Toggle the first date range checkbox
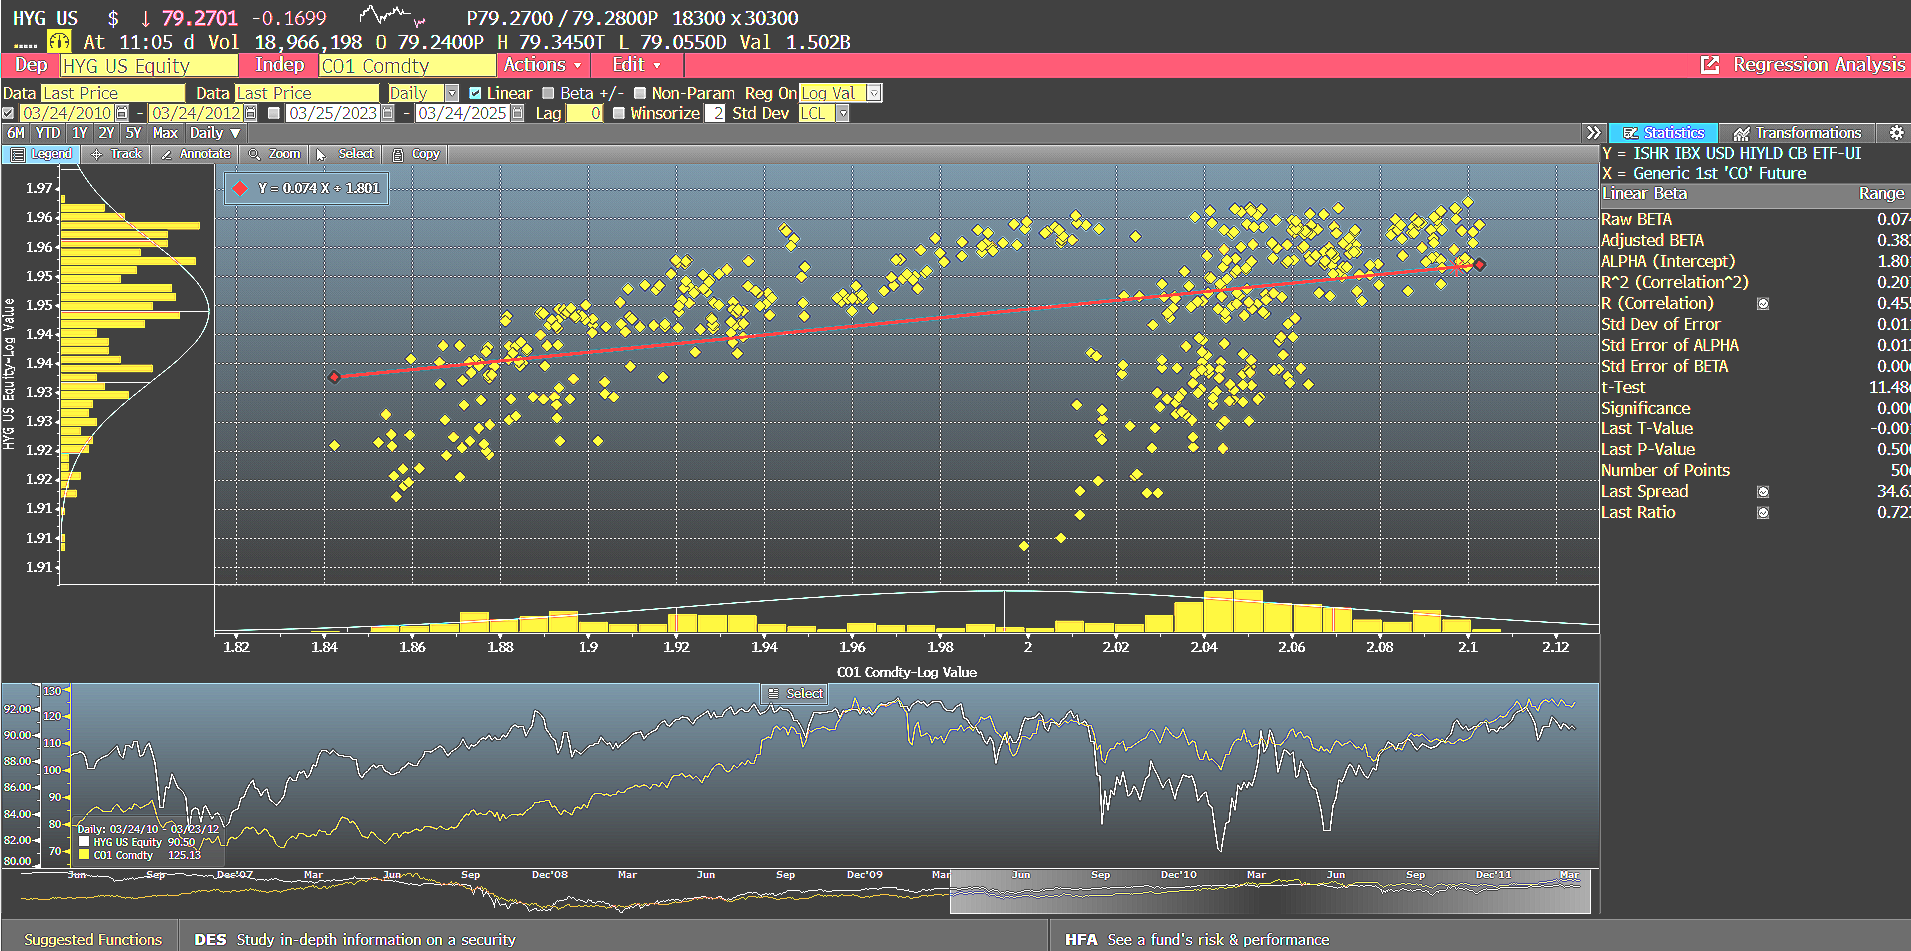 tap(9, 113)
